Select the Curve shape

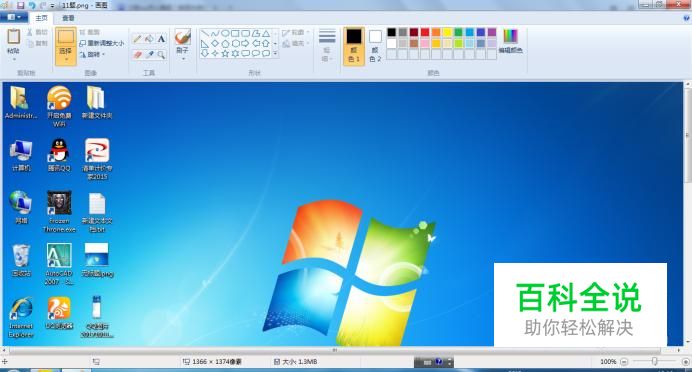(215, 34)
